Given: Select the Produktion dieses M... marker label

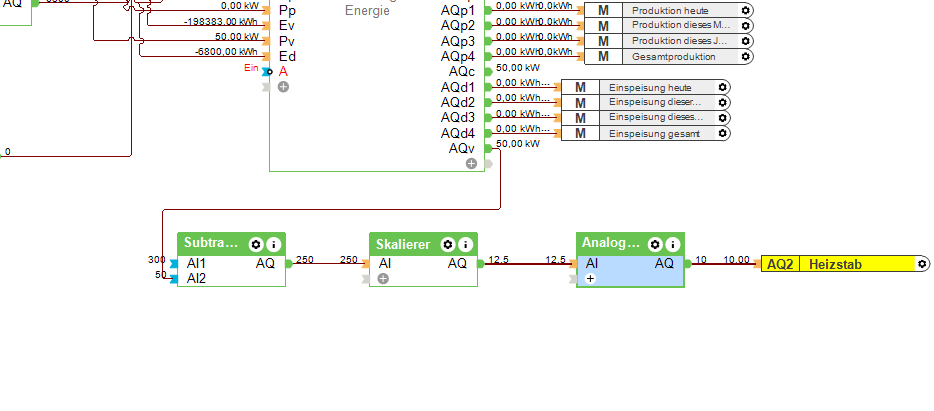Looking at the screenshot, I should [681, 26].
